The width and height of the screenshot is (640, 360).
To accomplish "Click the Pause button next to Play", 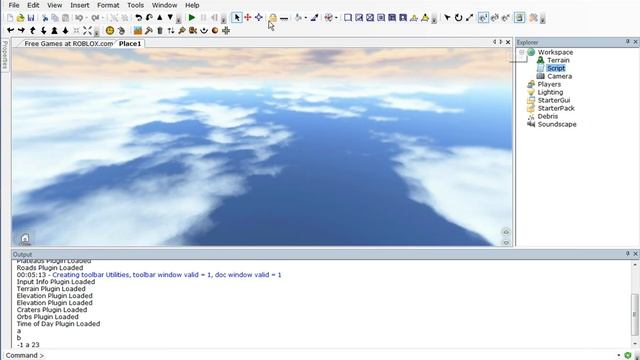I will (x=203, y=18).
